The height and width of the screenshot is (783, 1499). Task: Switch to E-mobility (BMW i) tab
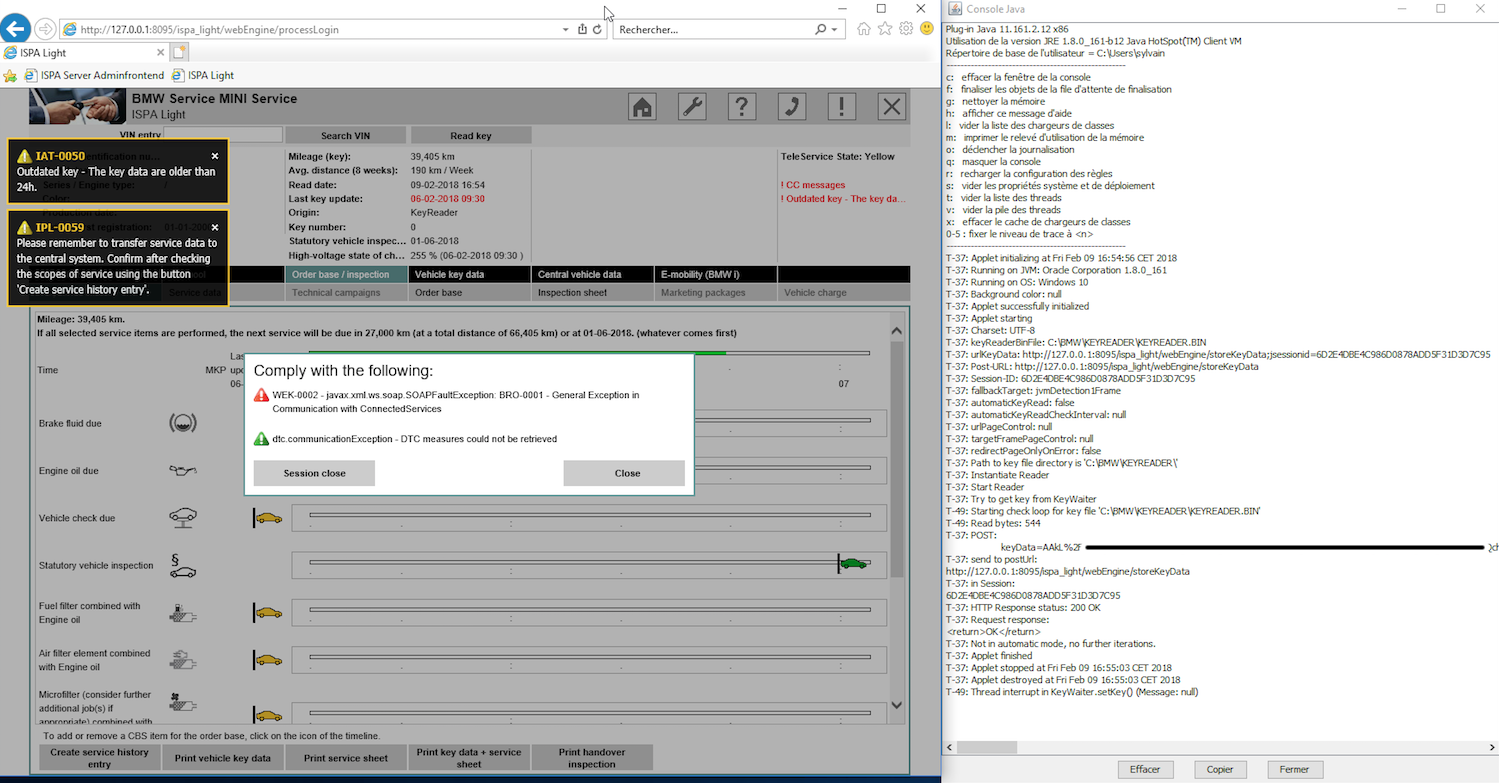(x=715, y=274)
